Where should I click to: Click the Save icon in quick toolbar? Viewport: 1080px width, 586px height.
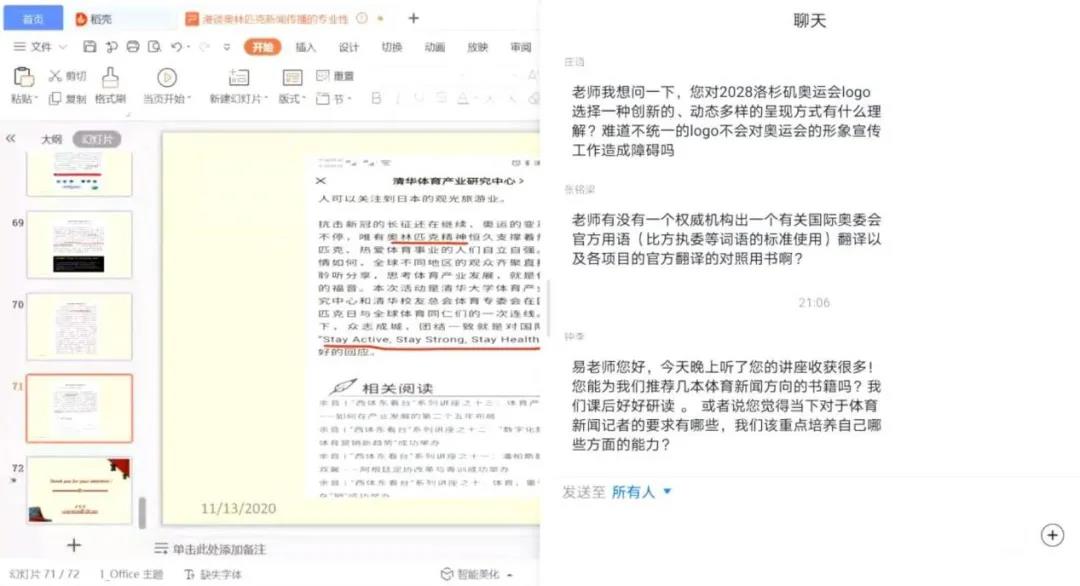(x=90, y=46)
